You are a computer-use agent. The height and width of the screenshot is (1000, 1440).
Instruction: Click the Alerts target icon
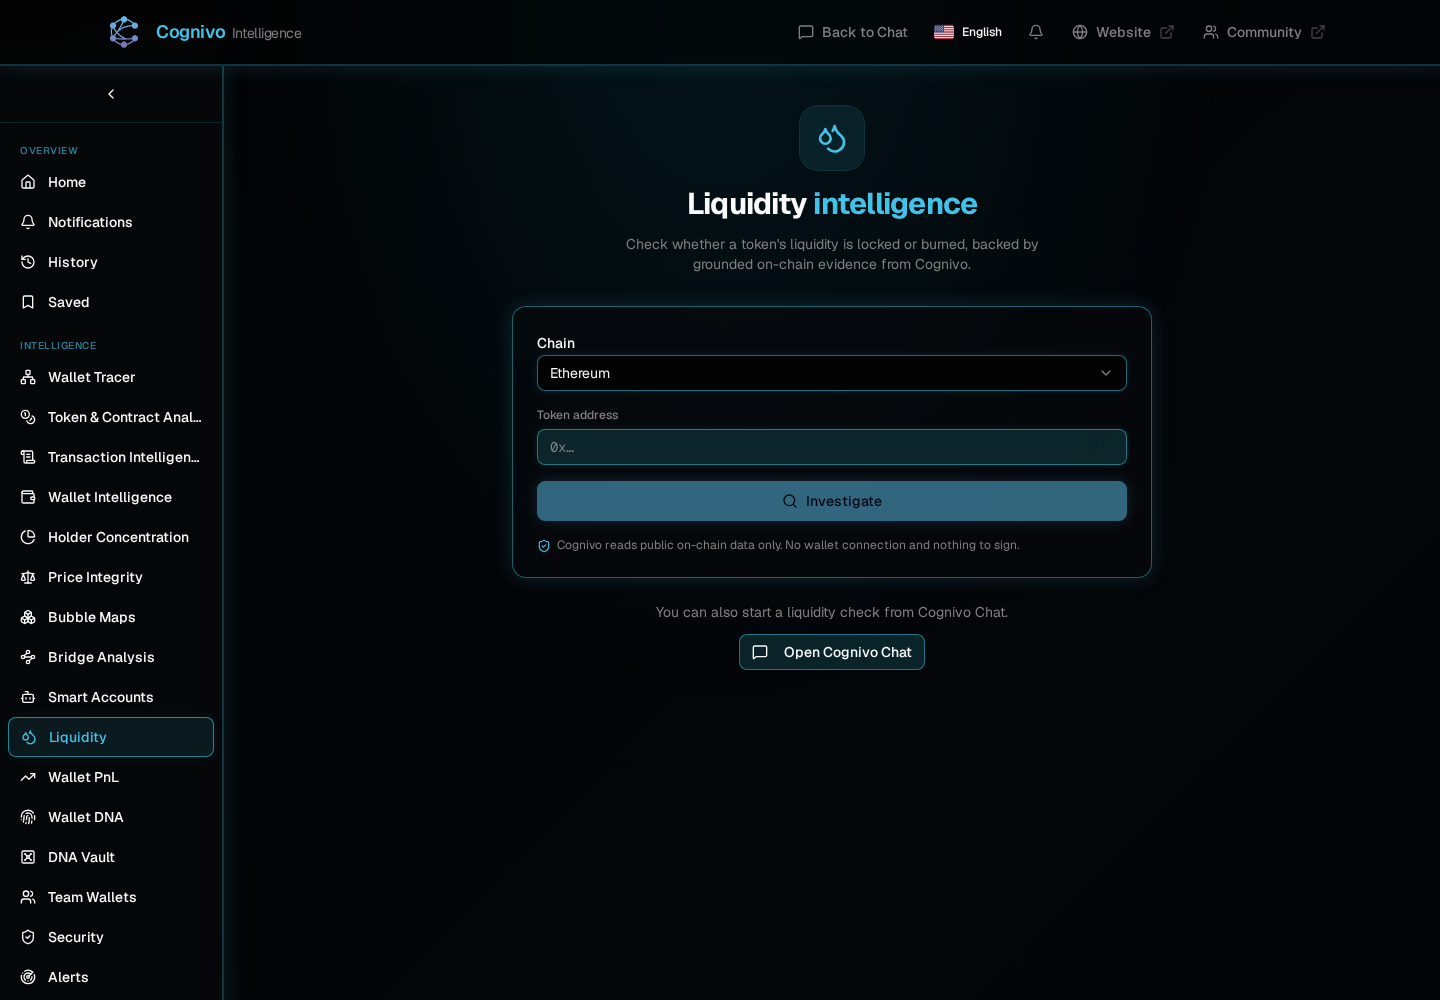click(28, 977)
